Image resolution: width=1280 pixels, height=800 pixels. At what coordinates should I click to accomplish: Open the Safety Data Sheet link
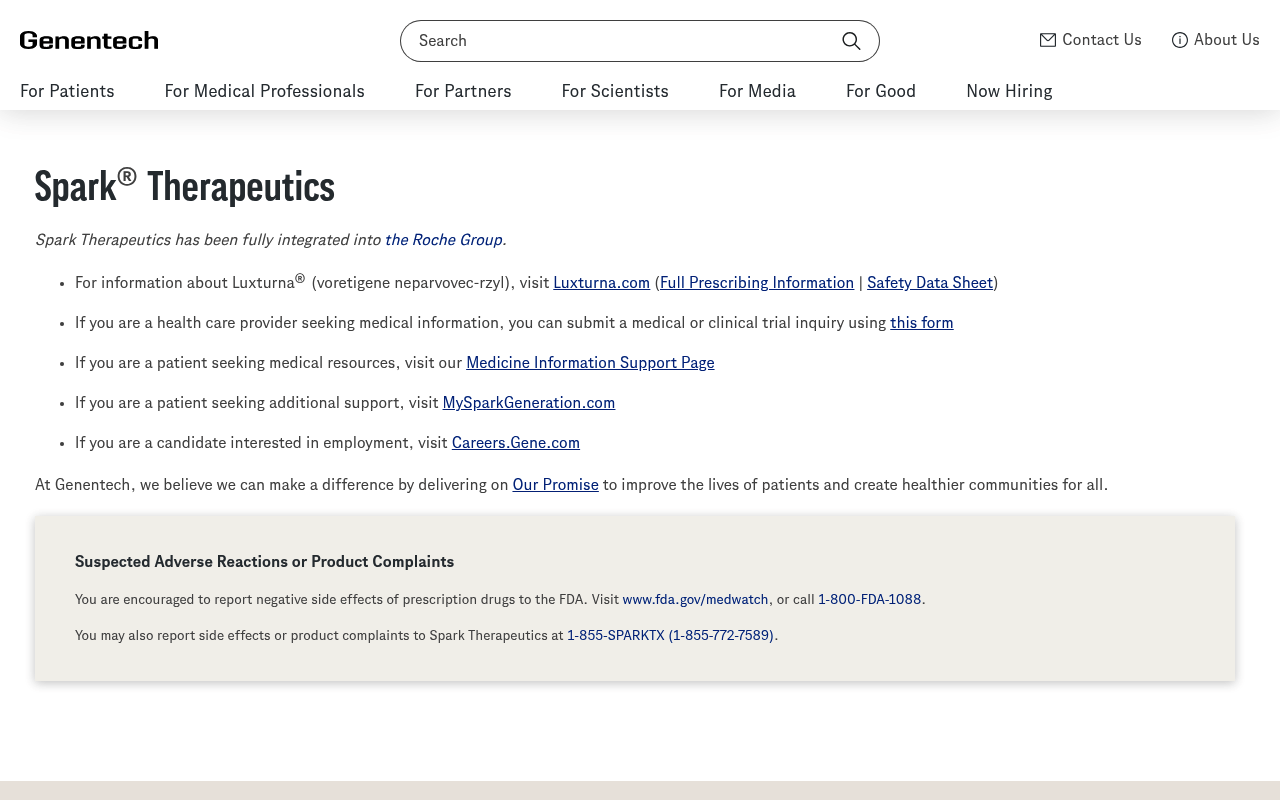[930, 283]
